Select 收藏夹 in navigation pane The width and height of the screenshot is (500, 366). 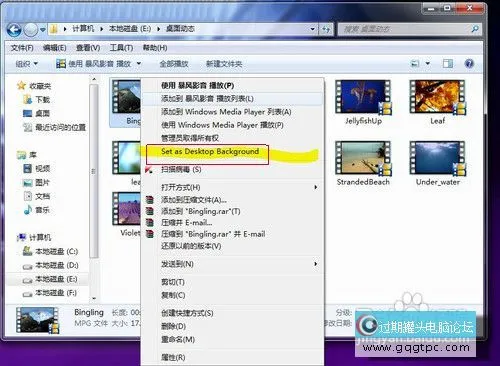[34, 86]
